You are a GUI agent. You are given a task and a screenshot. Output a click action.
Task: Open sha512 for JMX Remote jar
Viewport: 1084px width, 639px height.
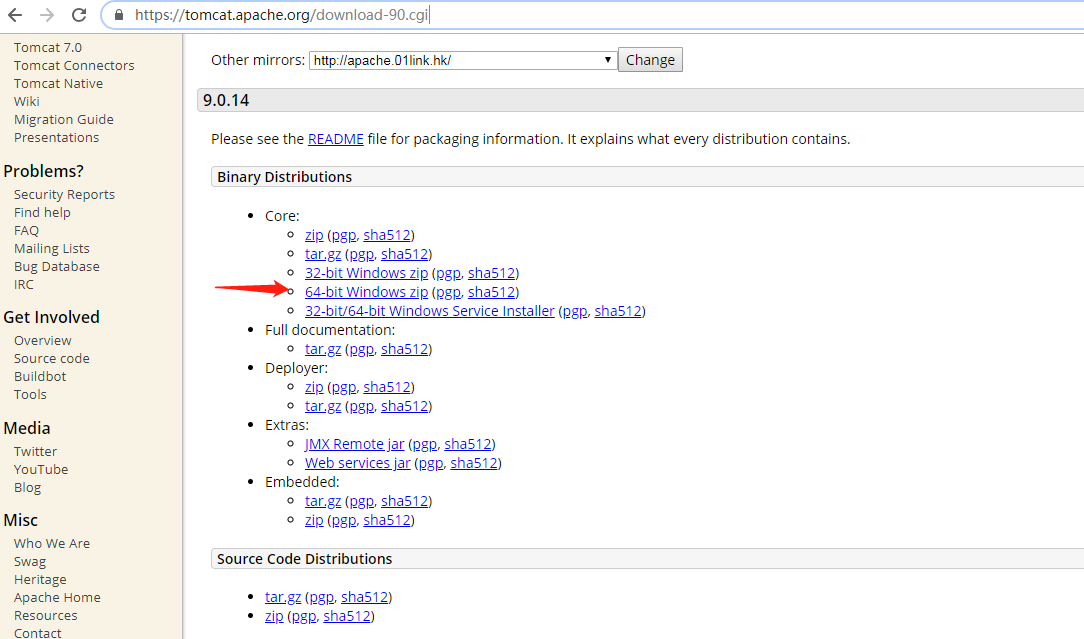pos(468,444)
